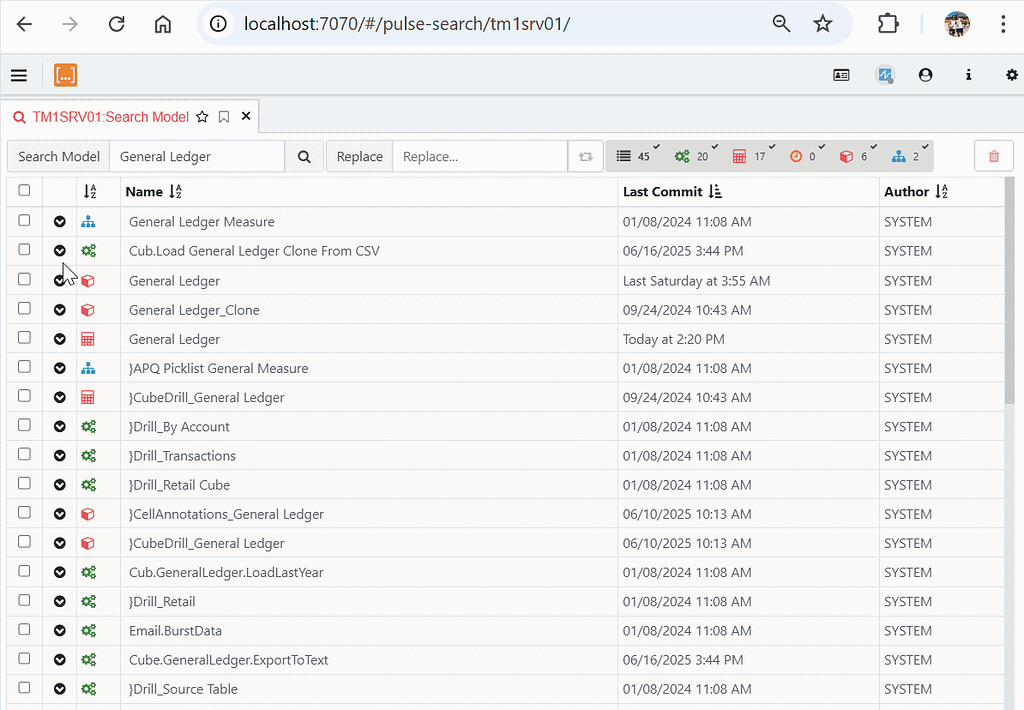Click the bookmark icon on the Search Model tab

tap(224, 117)
